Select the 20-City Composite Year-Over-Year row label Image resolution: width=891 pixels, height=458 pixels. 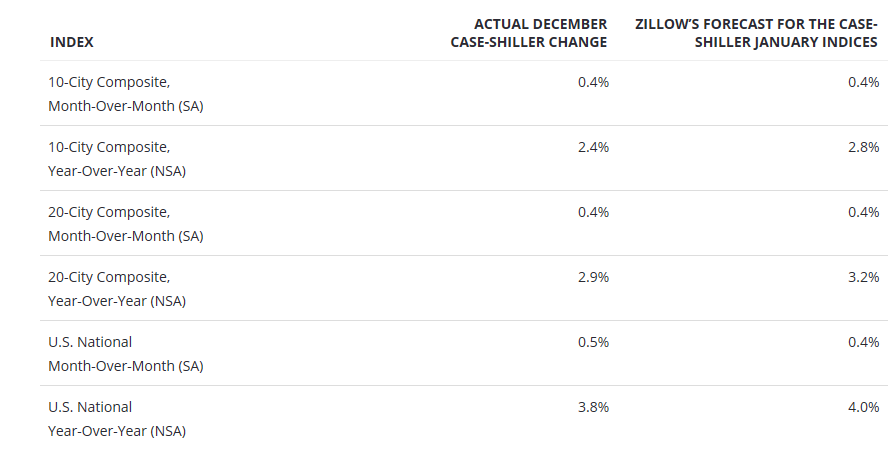[x=117, y=288]
